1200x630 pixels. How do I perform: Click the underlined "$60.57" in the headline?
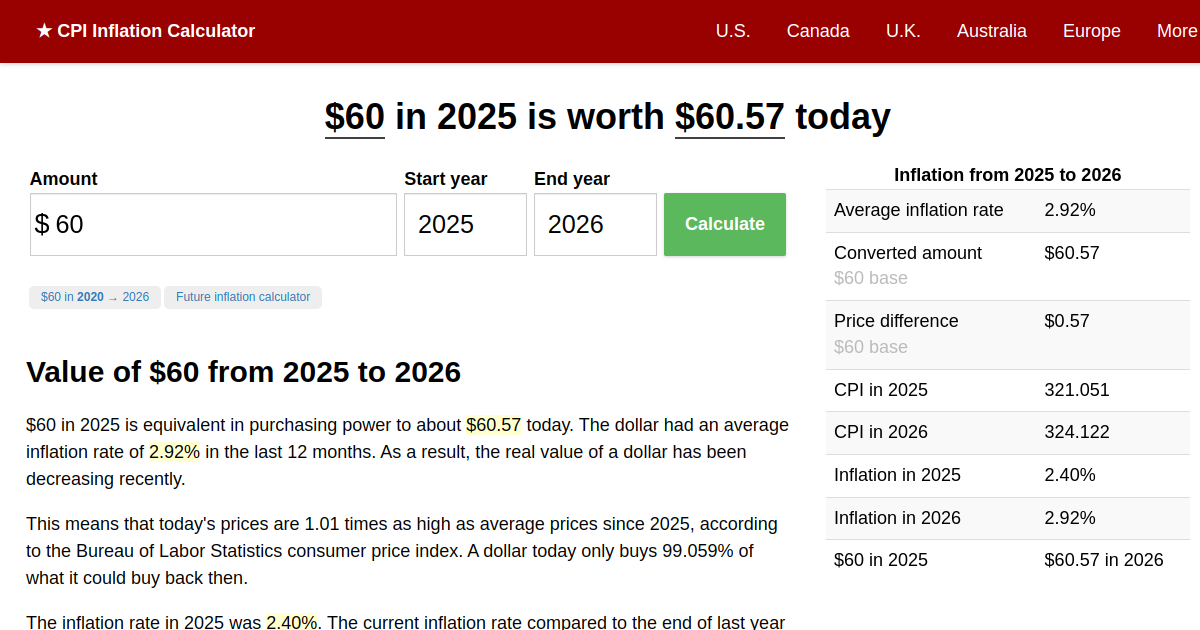point(729,117)
